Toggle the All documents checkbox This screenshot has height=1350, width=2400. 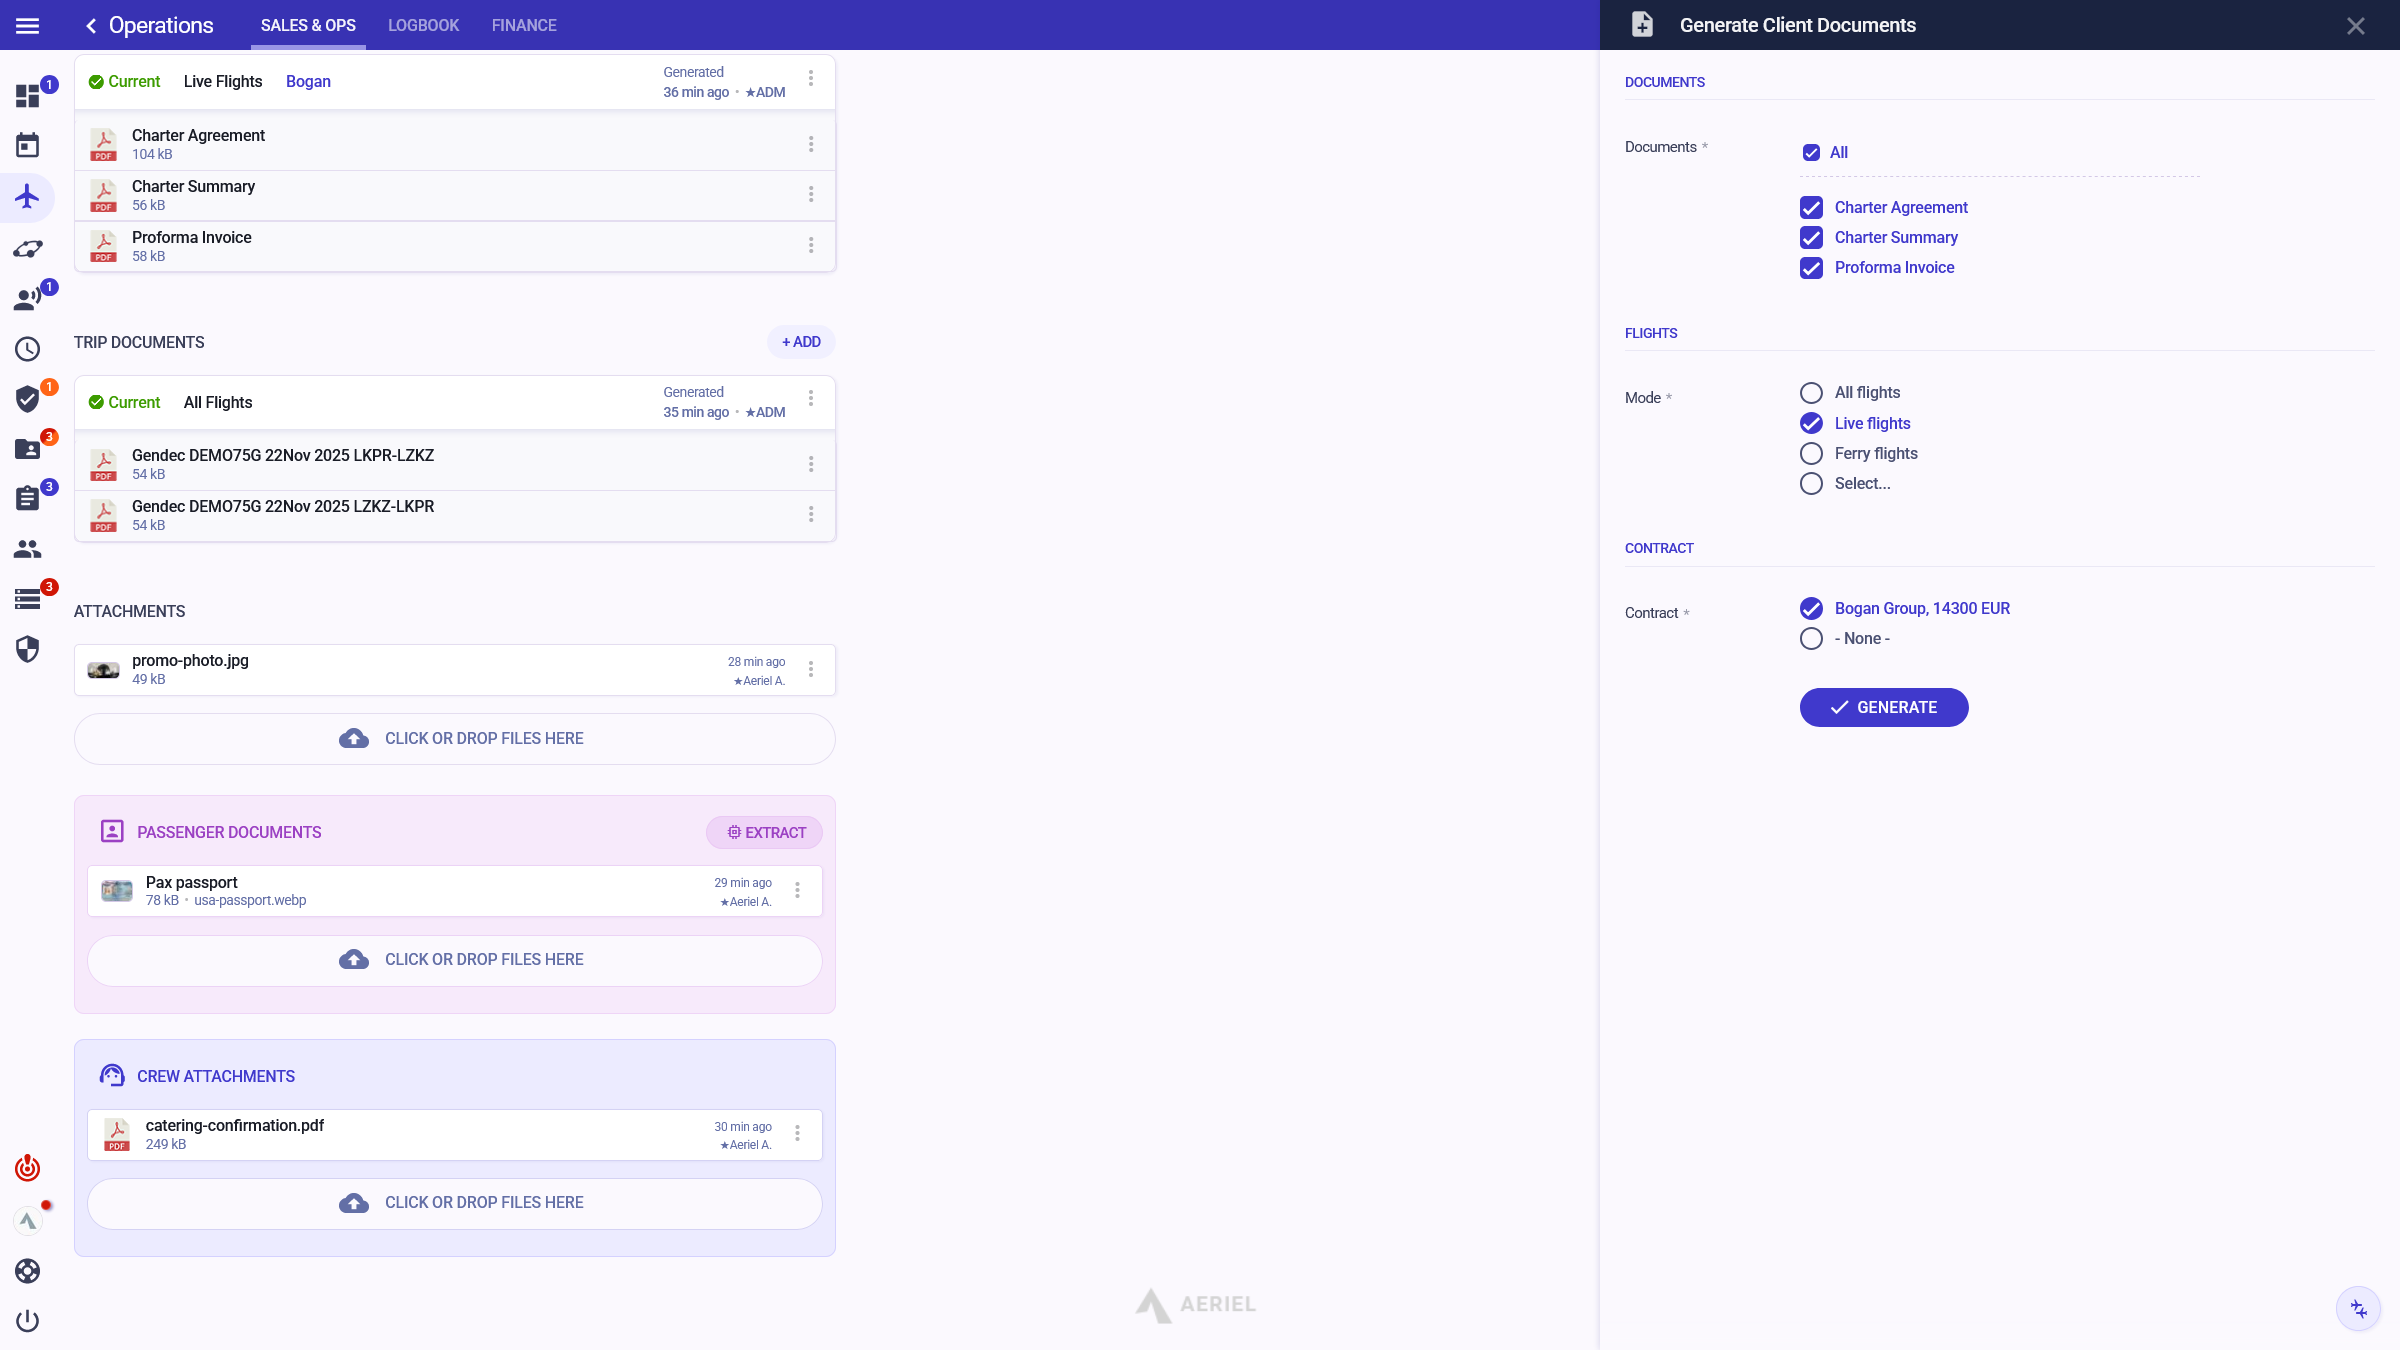[x=1811, y=153]
